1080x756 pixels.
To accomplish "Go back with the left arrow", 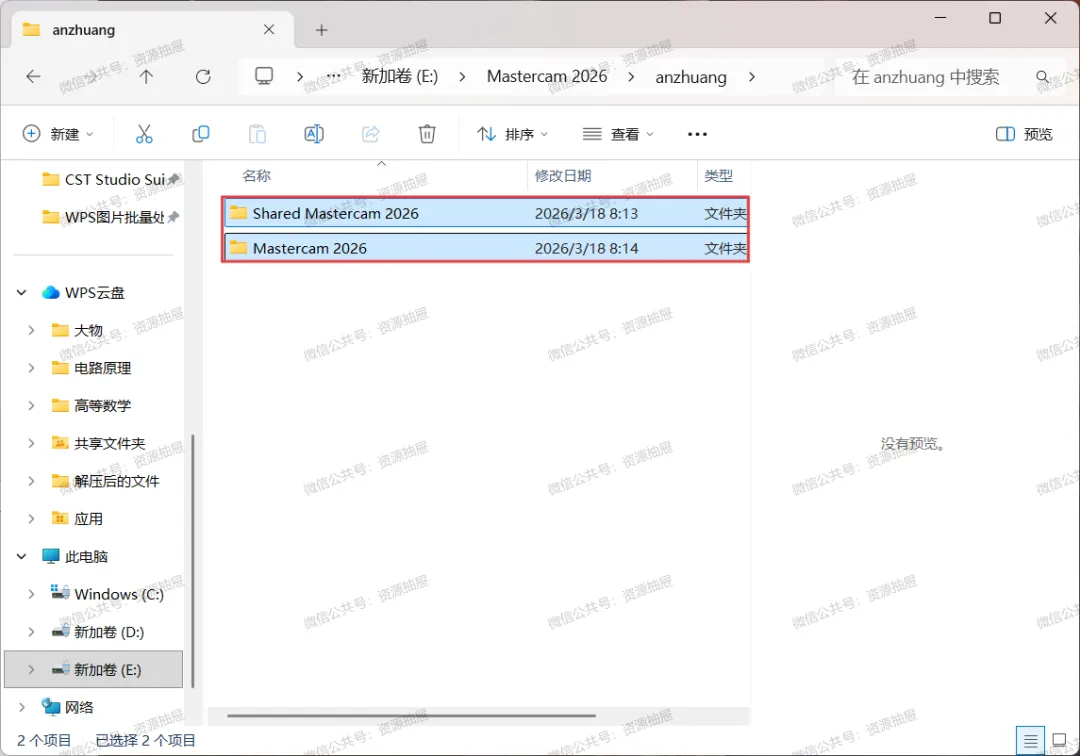I will 33,76.
